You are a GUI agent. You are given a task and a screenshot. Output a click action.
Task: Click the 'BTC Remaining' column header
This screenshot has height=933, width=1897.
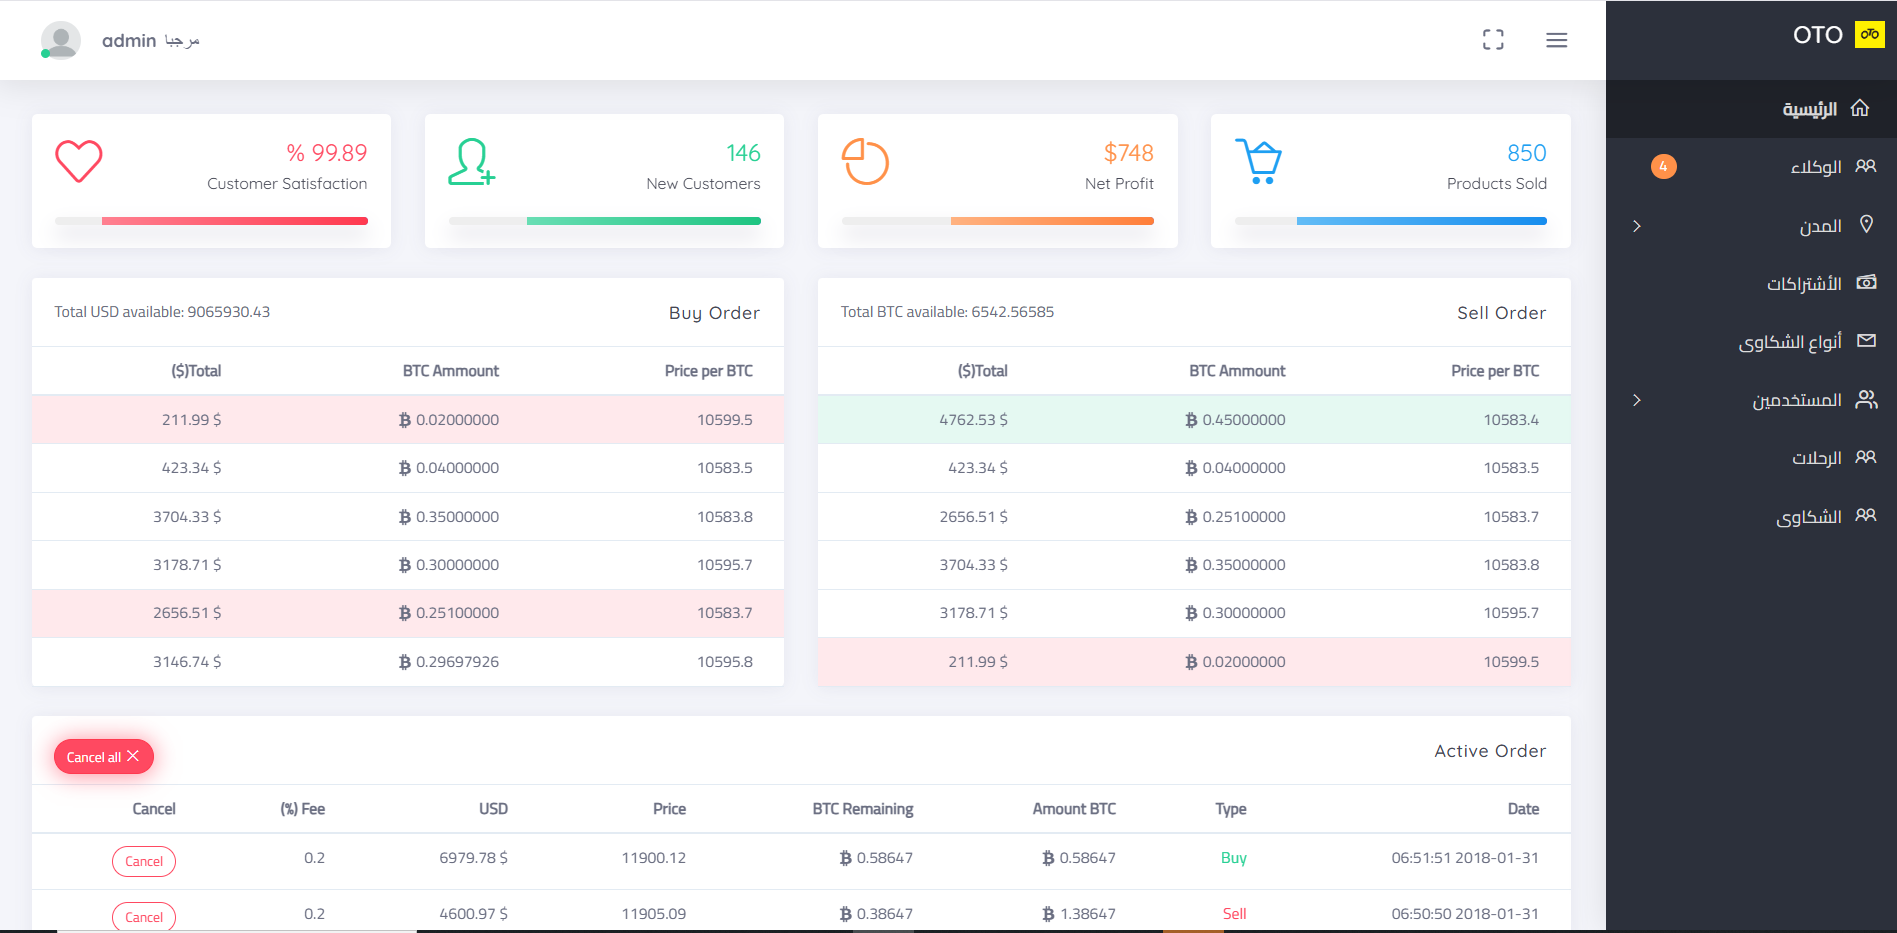(x=863, y=809)
